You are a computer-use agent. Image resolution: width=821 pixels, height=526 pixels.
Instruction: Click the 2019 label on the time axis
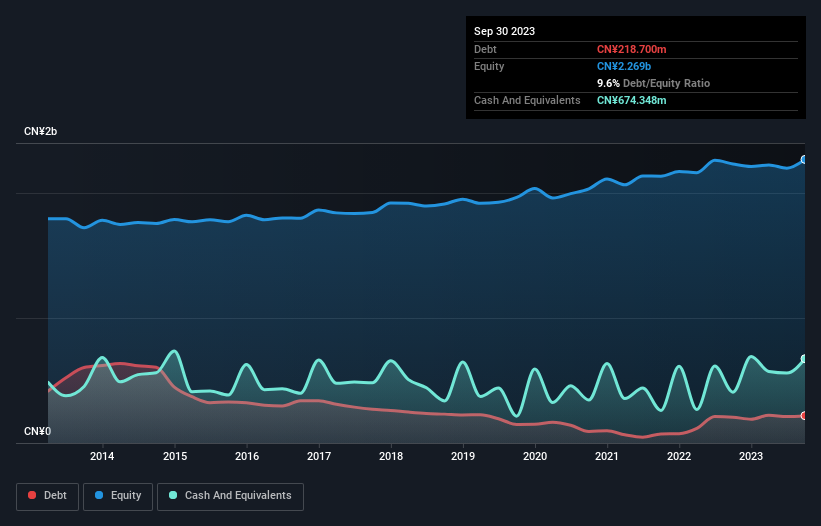(463, 457)
